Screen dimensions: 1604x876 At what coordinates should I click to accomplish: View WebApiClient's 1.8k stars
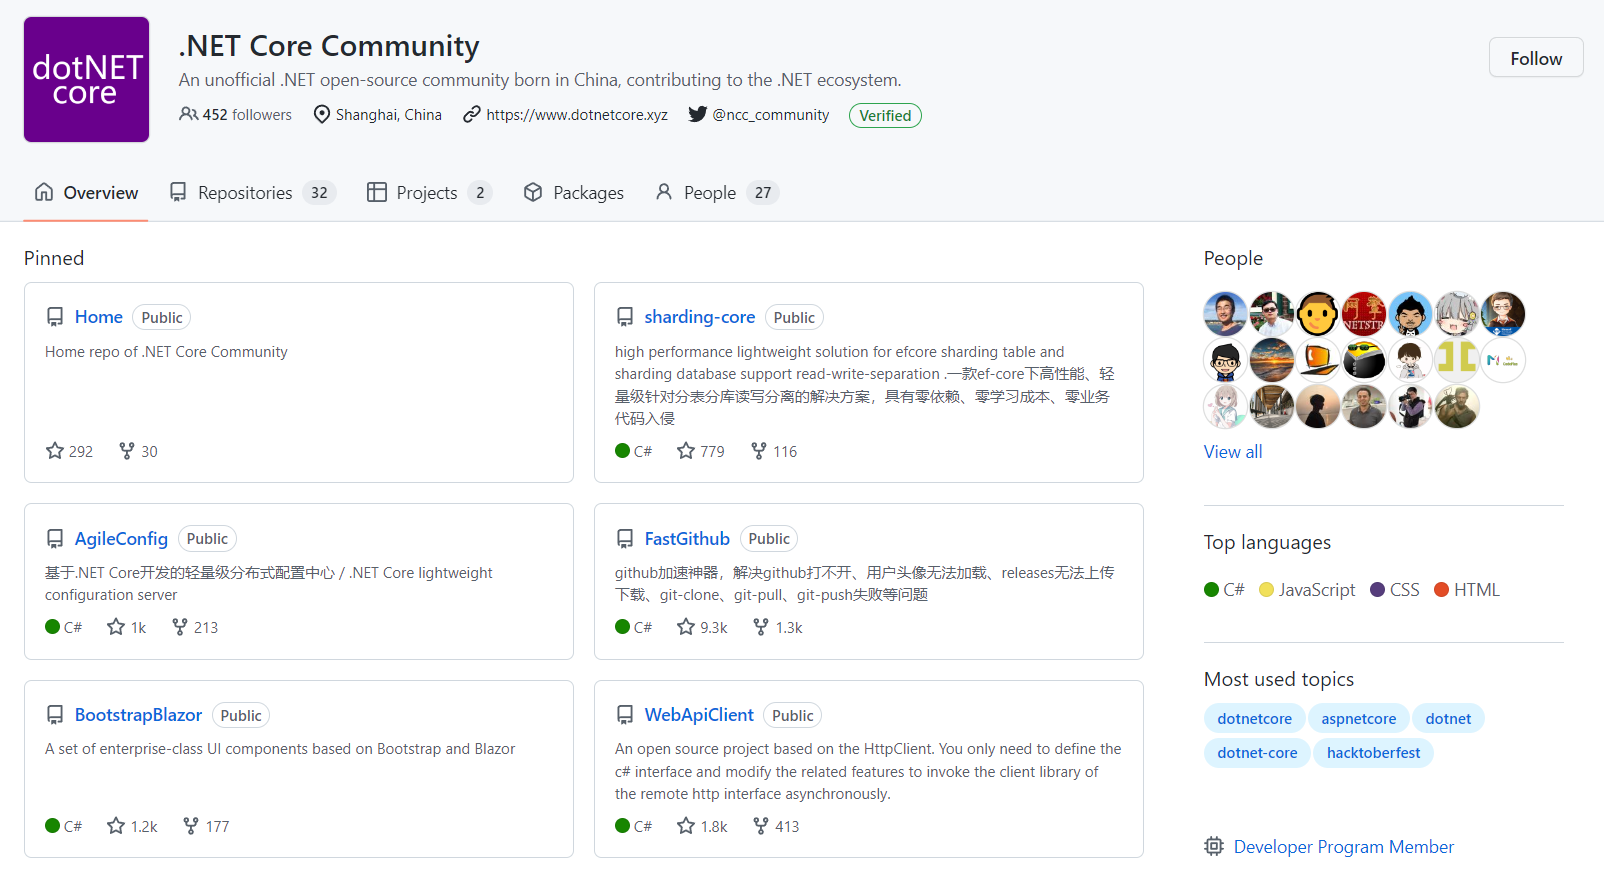tap(702, 826)
